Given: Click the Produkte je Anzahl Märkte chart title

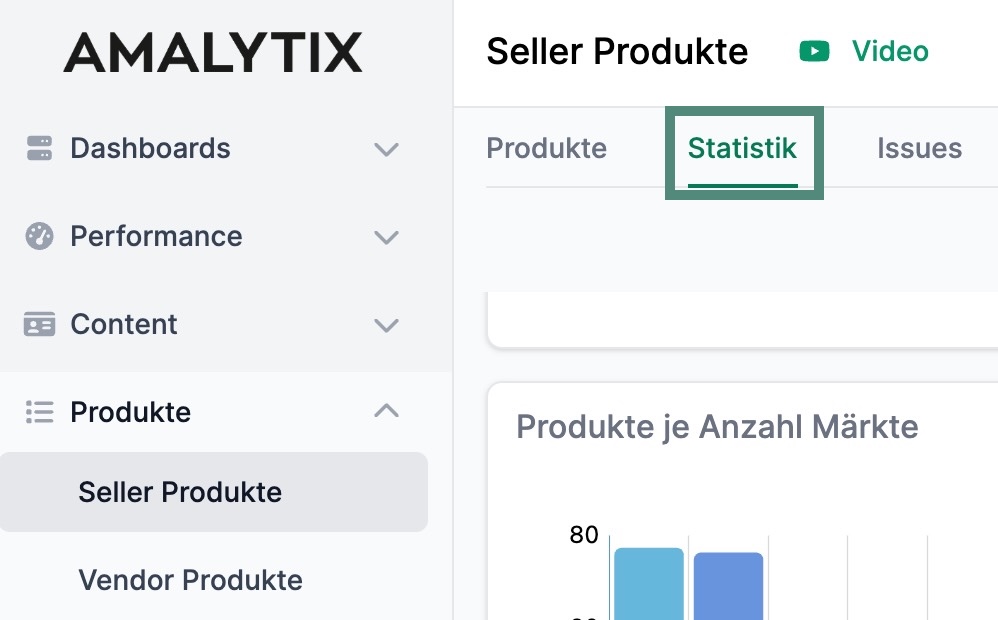Looking at the screenshot, I should [717, 428].
